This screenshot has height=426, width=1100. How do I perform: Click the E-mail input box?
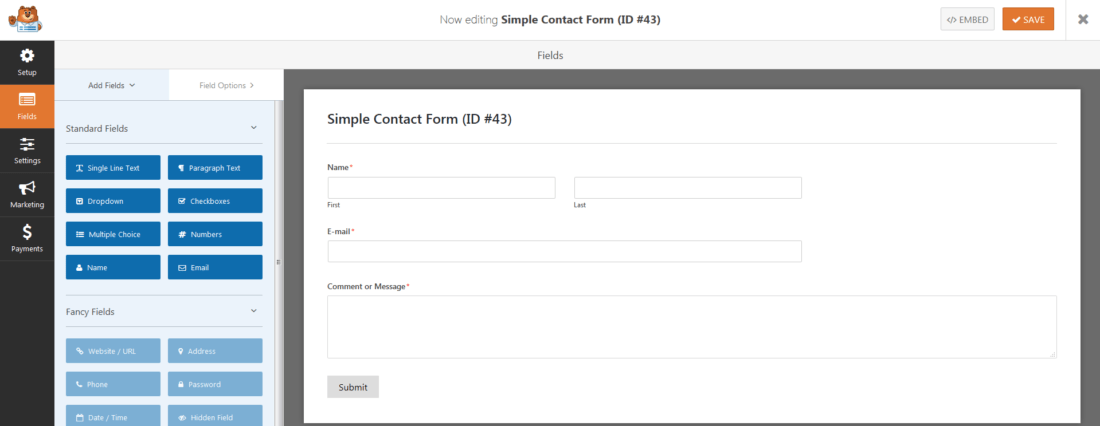564,251
